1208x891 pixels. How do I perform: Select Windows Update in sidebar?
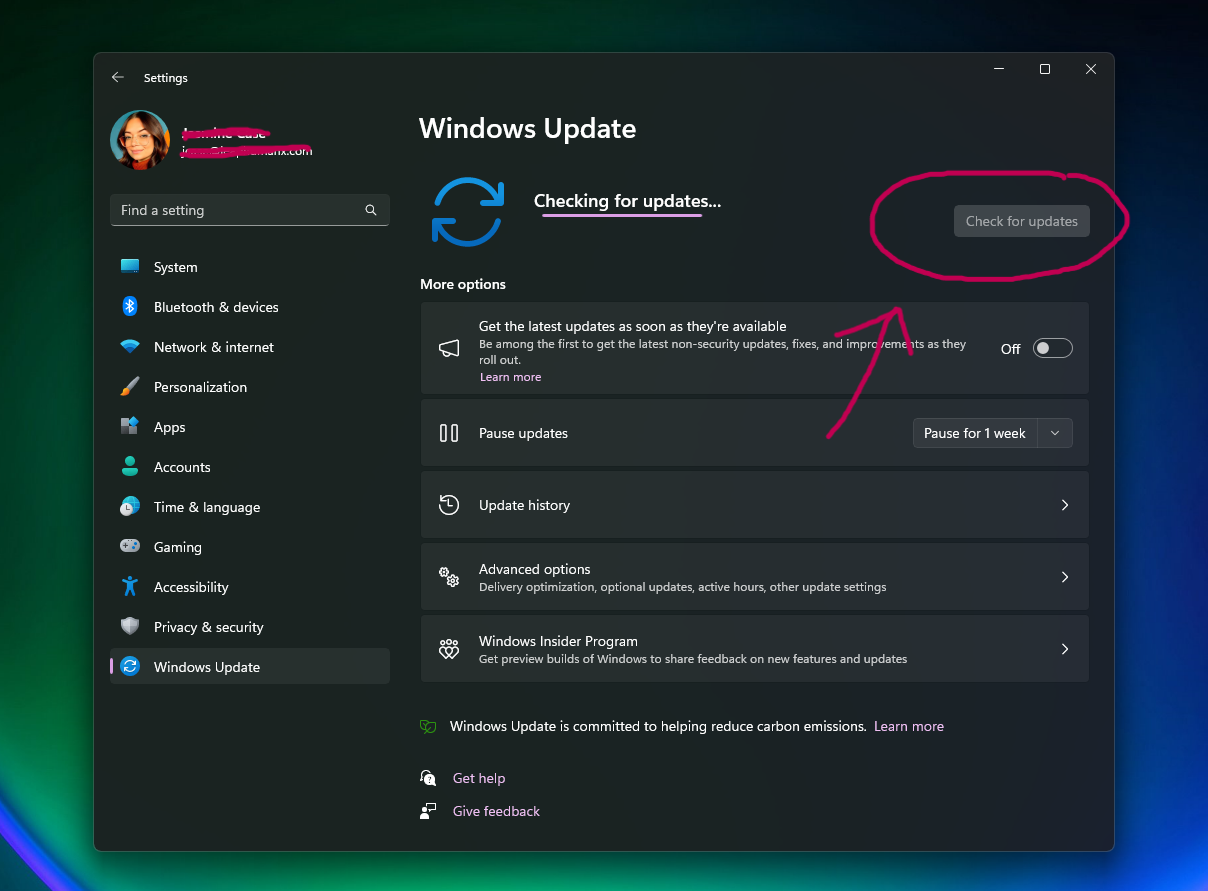tap(250, 667)
